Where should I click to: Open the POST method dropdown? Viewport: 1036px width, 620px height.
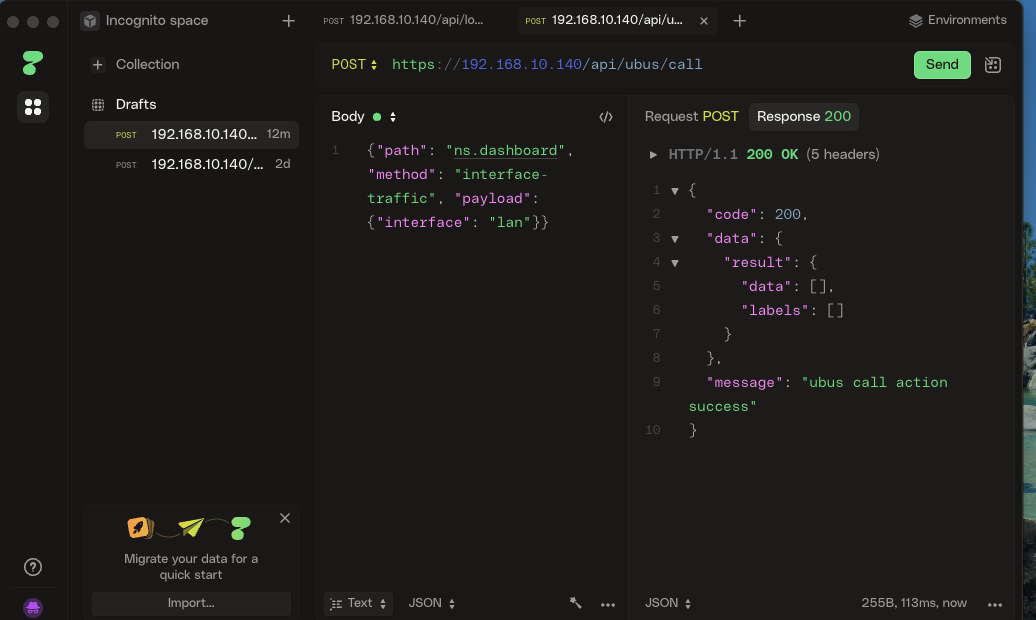(x=354, y=65)
